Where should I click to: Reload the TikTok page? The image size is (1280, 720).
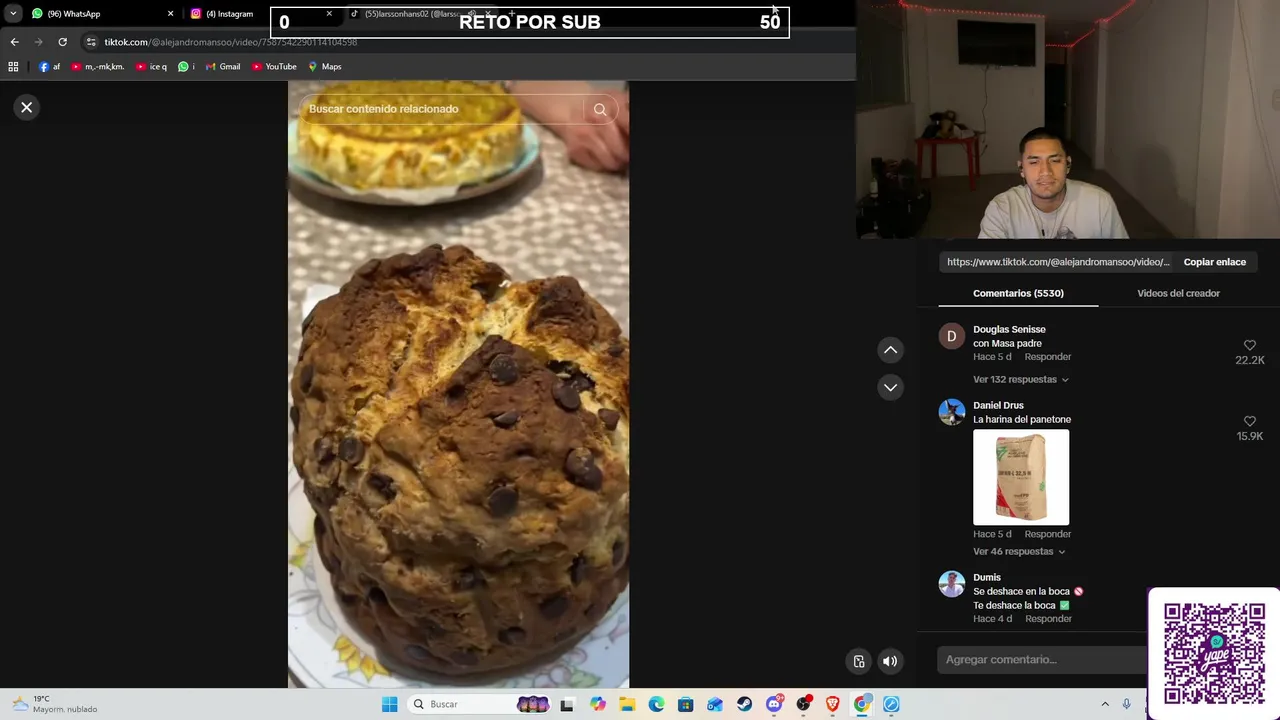[x=62, y=42]
